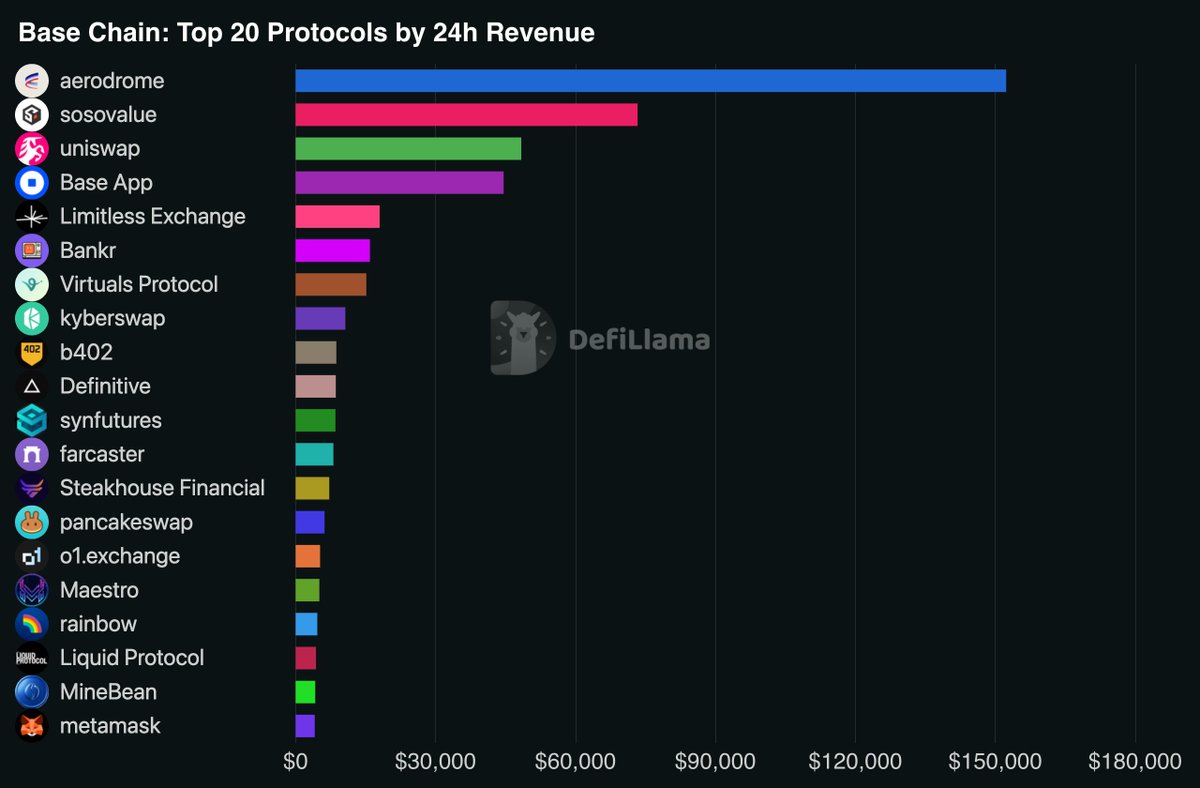Click the Virtuals Protocol logo icon
This screenshot has width=1200, height=788.
coord(32,285)
